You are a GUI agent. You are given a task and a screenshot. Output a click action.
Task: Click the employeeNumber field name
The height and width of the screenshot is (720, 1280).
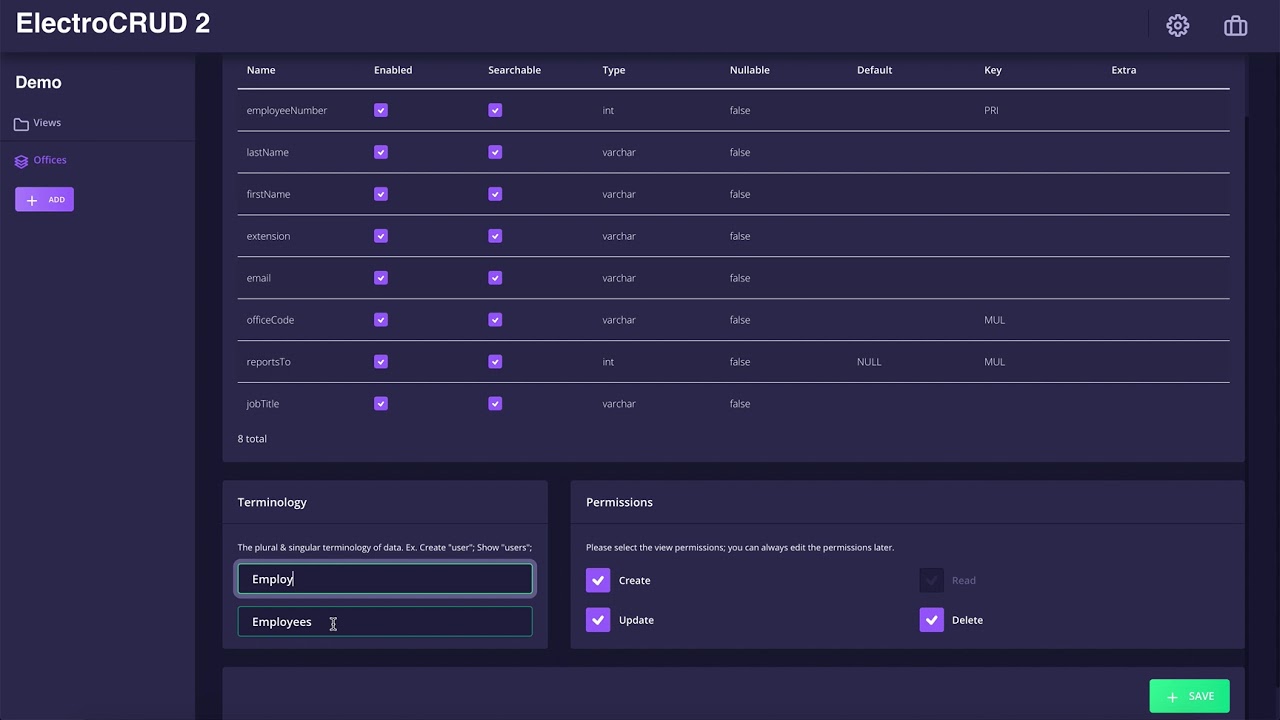287,110
